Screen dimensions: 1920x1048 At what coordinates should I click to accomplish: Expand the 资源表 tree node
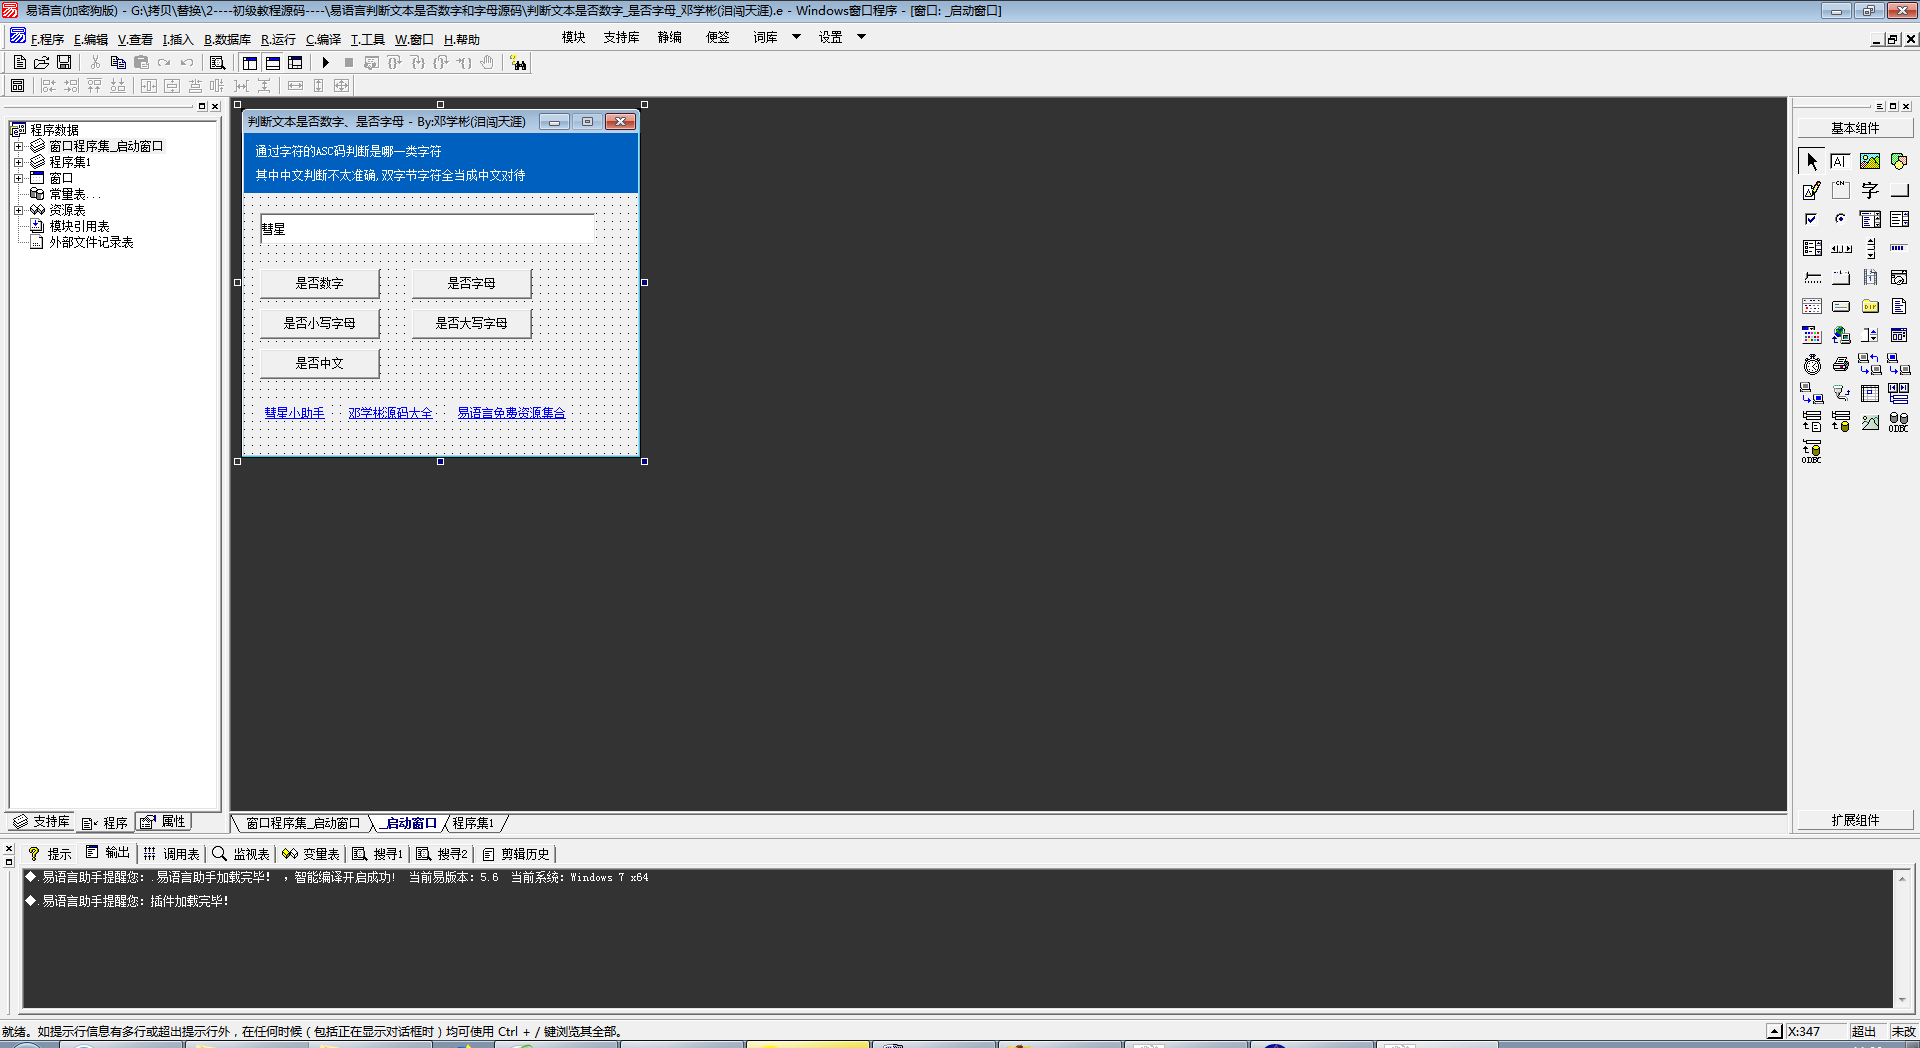(18, 210)
